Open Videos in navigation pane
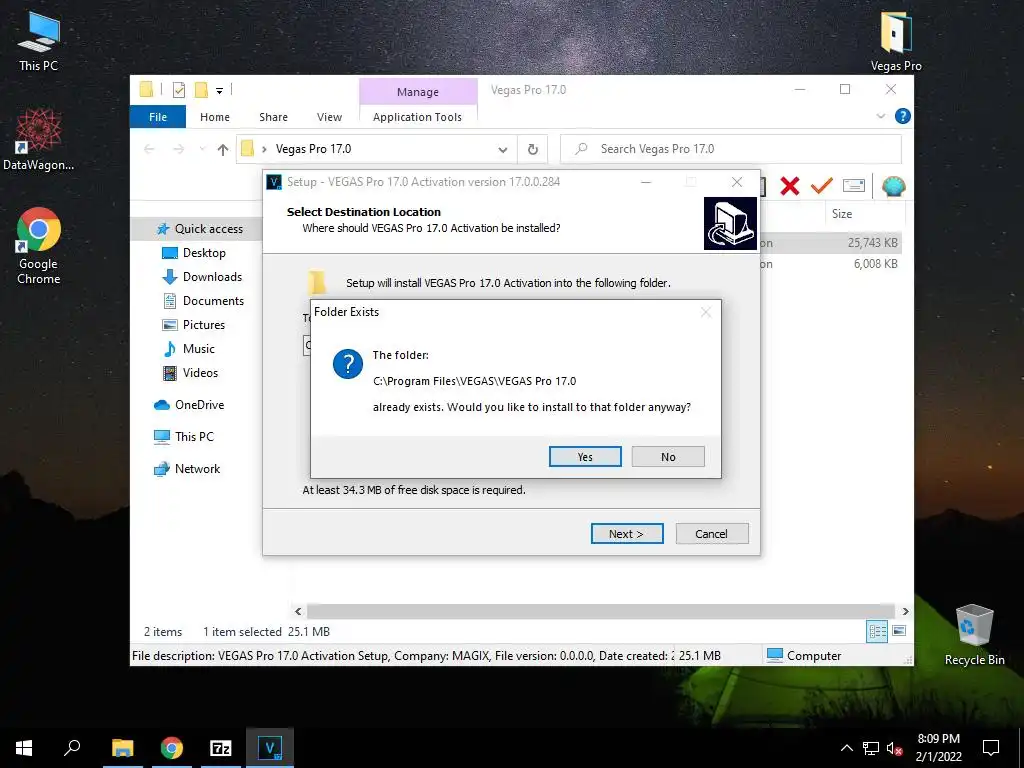 point(200,373)
